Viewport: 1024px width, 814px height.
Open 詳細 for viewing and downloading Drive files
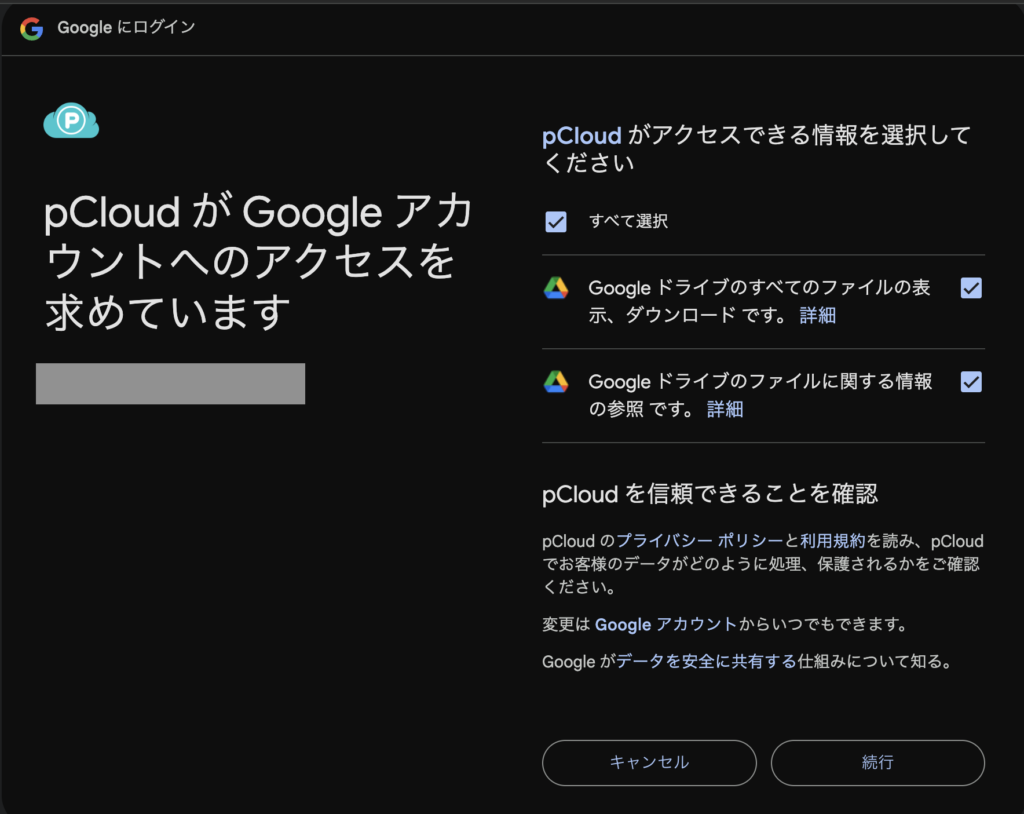tap(817, 315)
